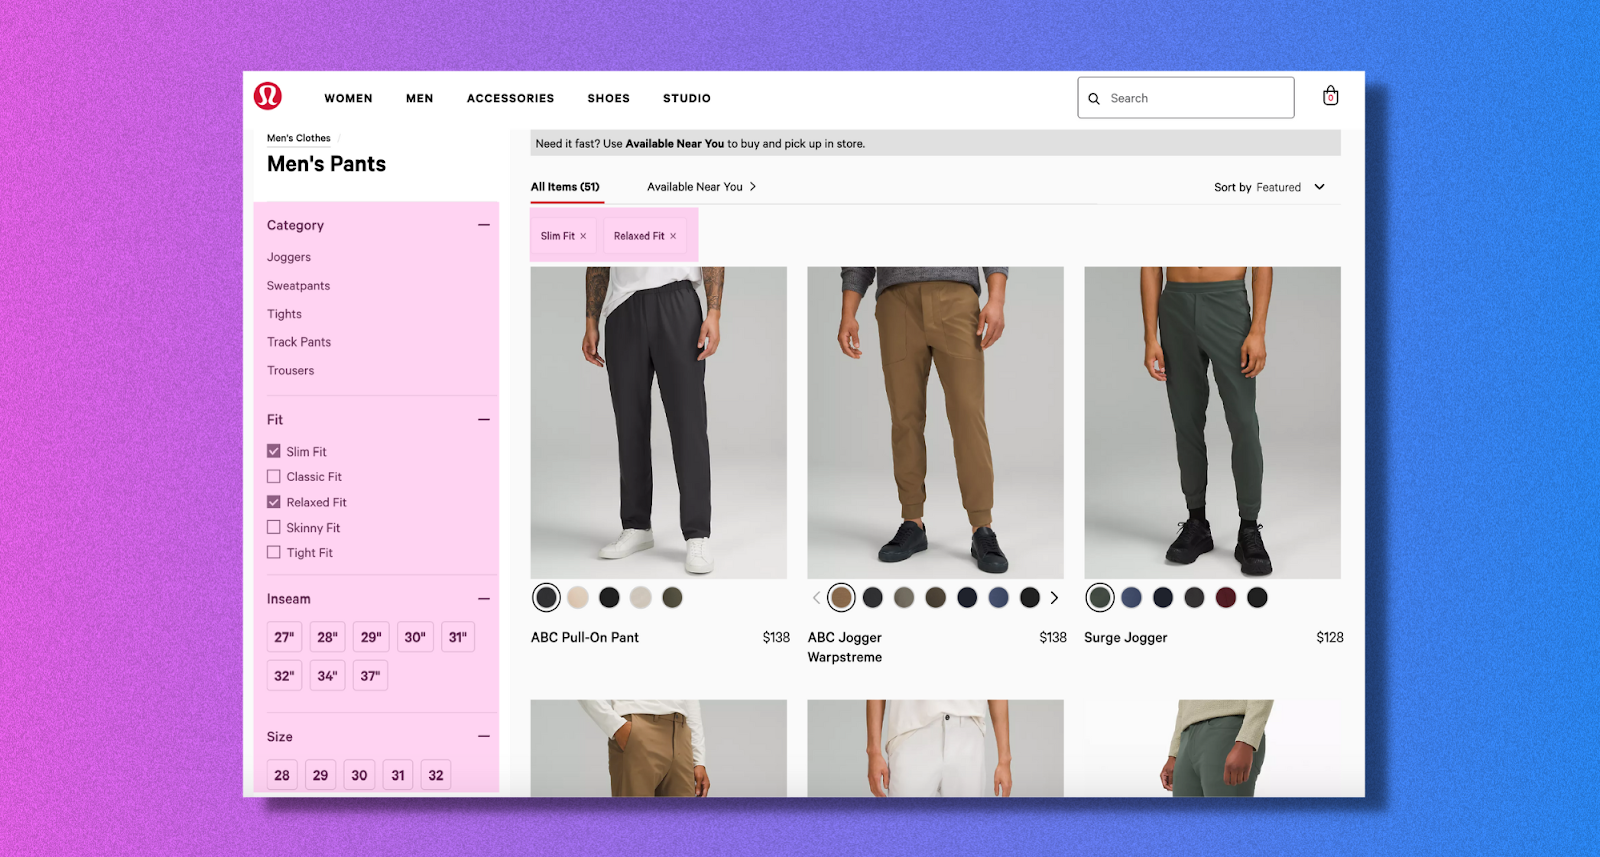Pick the selected green swatch for Surge Jogger
Screen dimensions: 1600x857
coord(1100,598)
